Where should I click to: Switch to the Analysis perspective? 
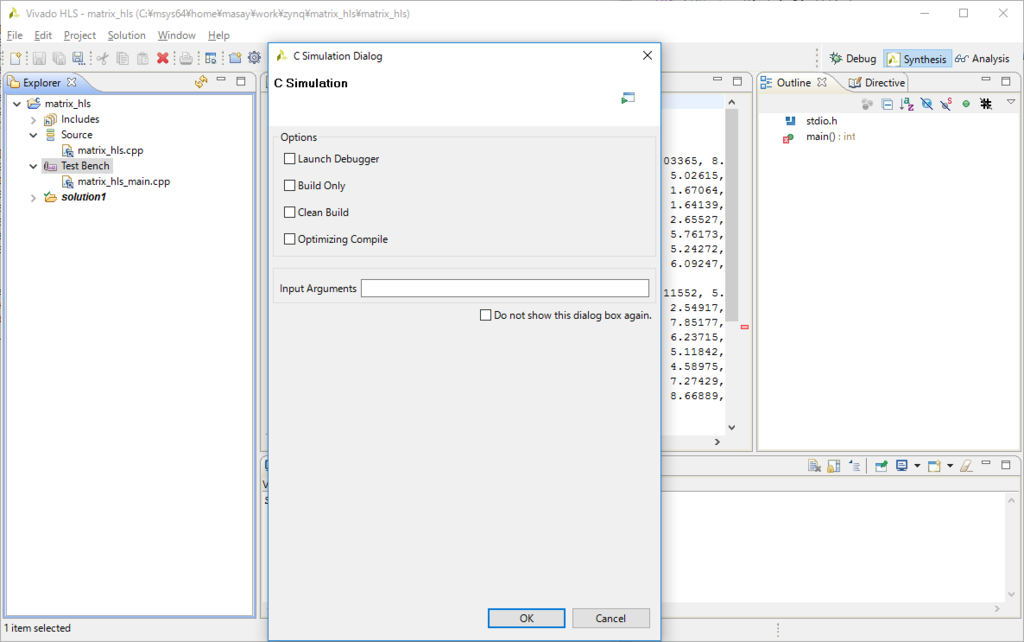tap(982, 59)
